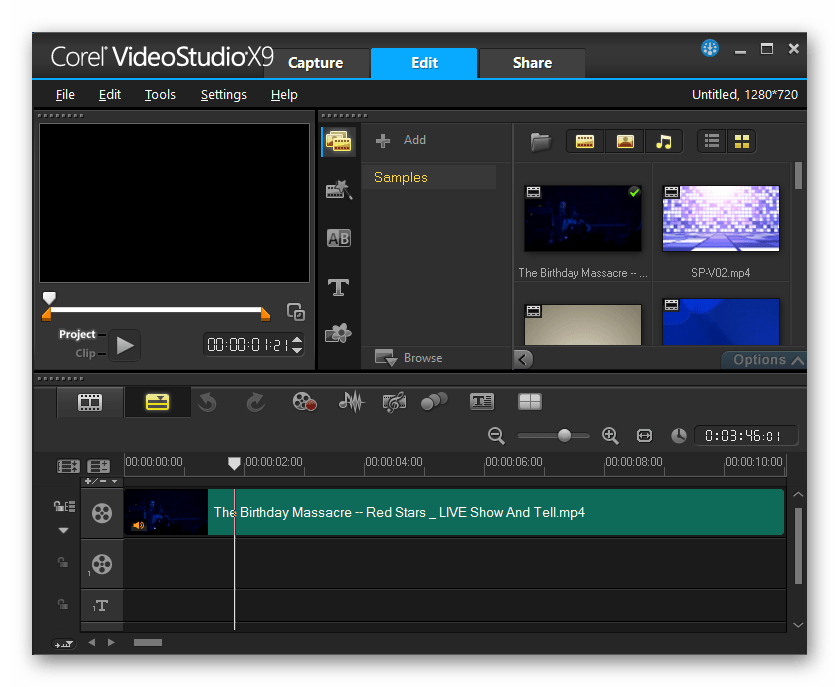Open the Auto Music tool
The image size is (839, 687).
(394, 402)
